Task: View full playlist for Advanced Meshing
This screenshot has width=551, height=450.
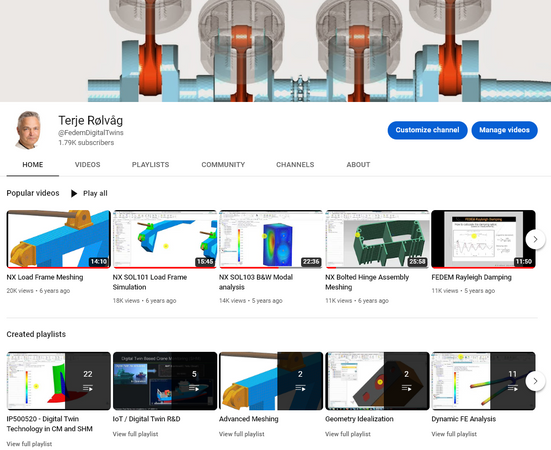Action: click(241, 434)
